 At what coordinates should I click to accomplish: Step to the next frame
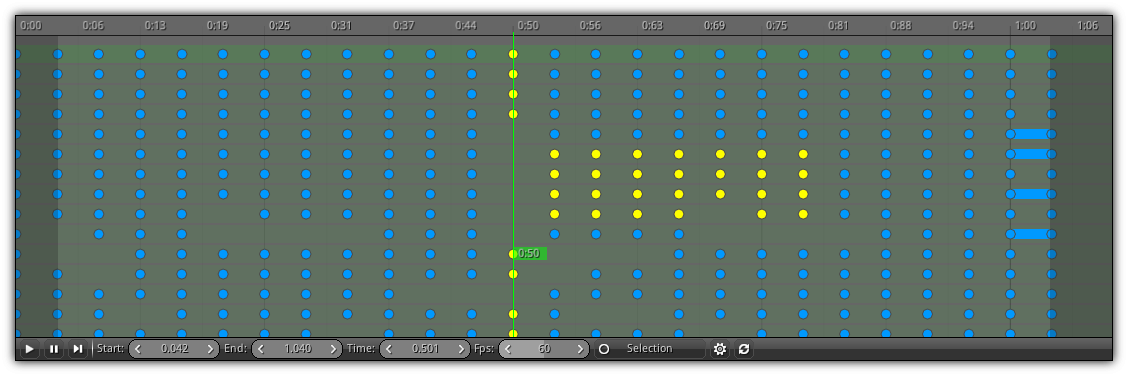(x=78, y=349)
